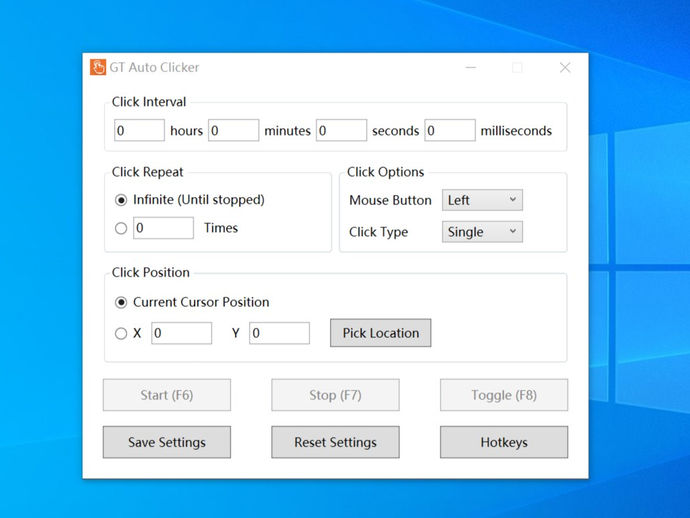Click the Y coordinate input field

coord(279,333)
